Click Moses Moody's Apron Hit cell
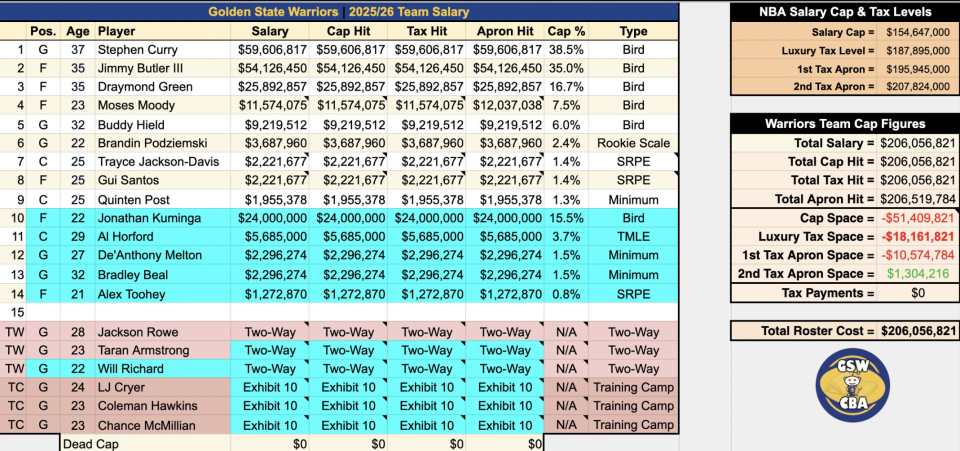The width and height of the screenshot is (960, 451). (x=504, y=106)
